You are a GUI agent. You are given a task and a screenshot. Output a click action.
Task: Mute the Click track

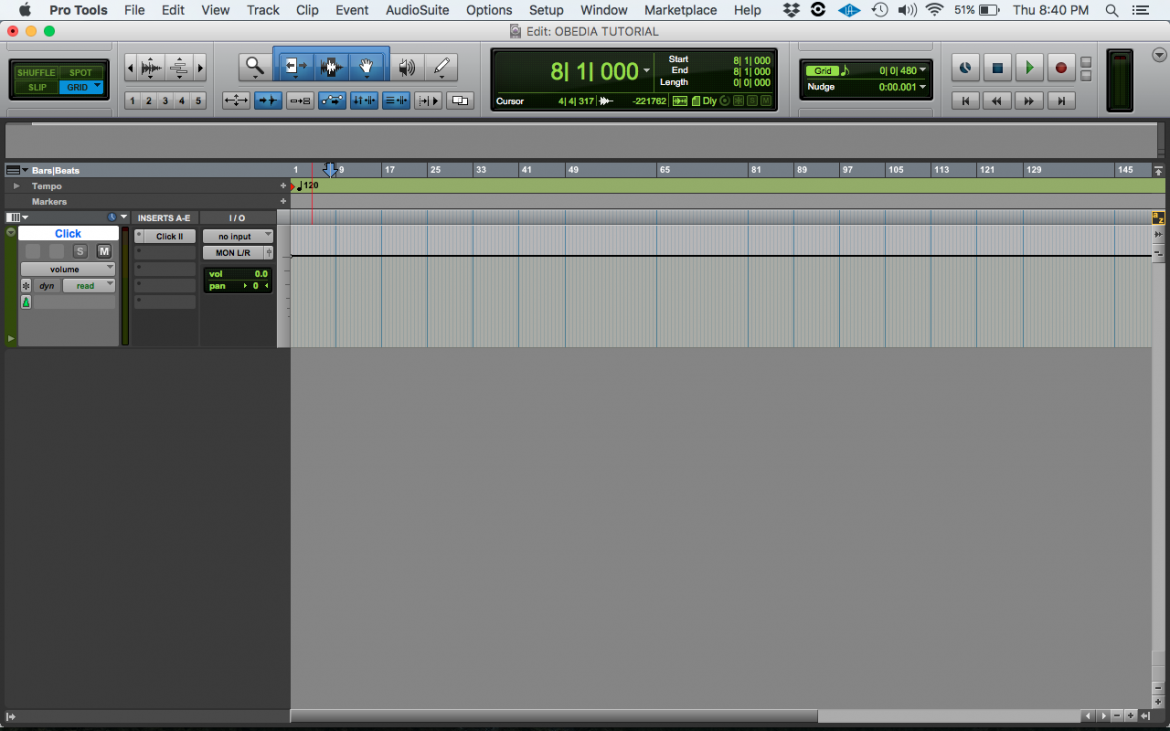point(104,252)
